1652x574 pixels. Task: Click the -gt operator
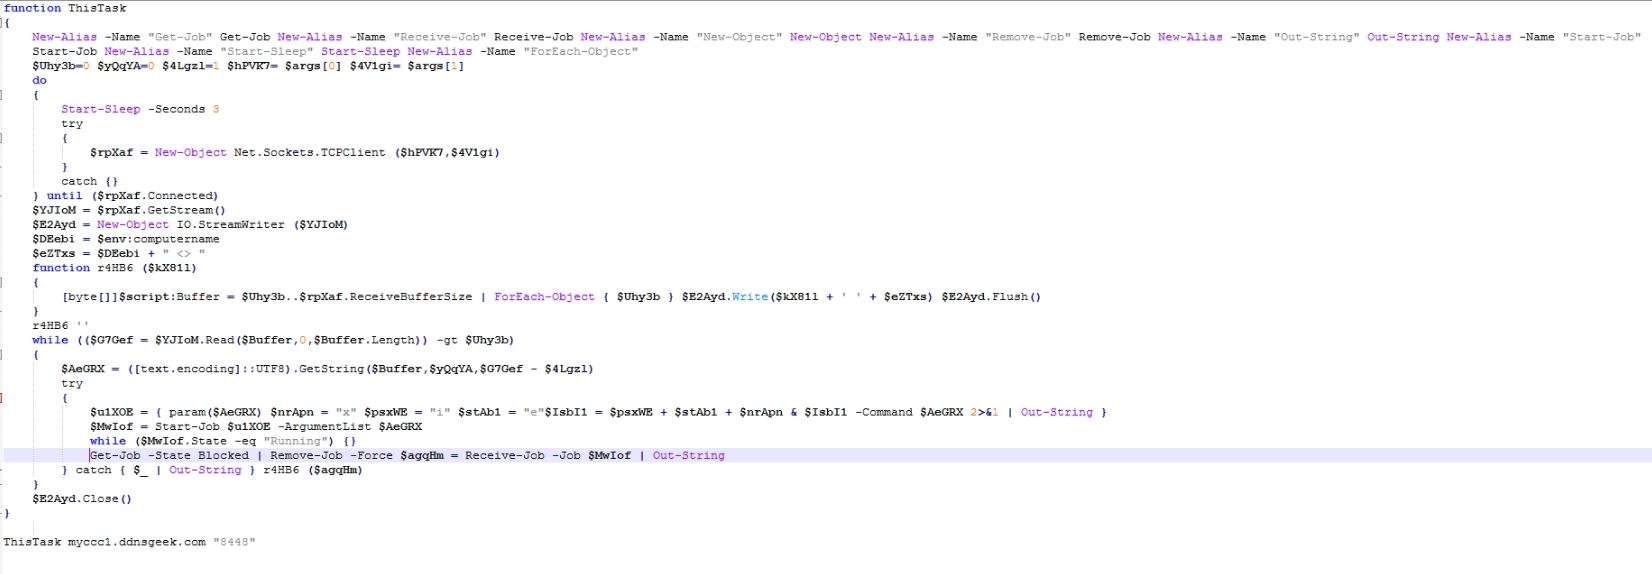[447, 340]
